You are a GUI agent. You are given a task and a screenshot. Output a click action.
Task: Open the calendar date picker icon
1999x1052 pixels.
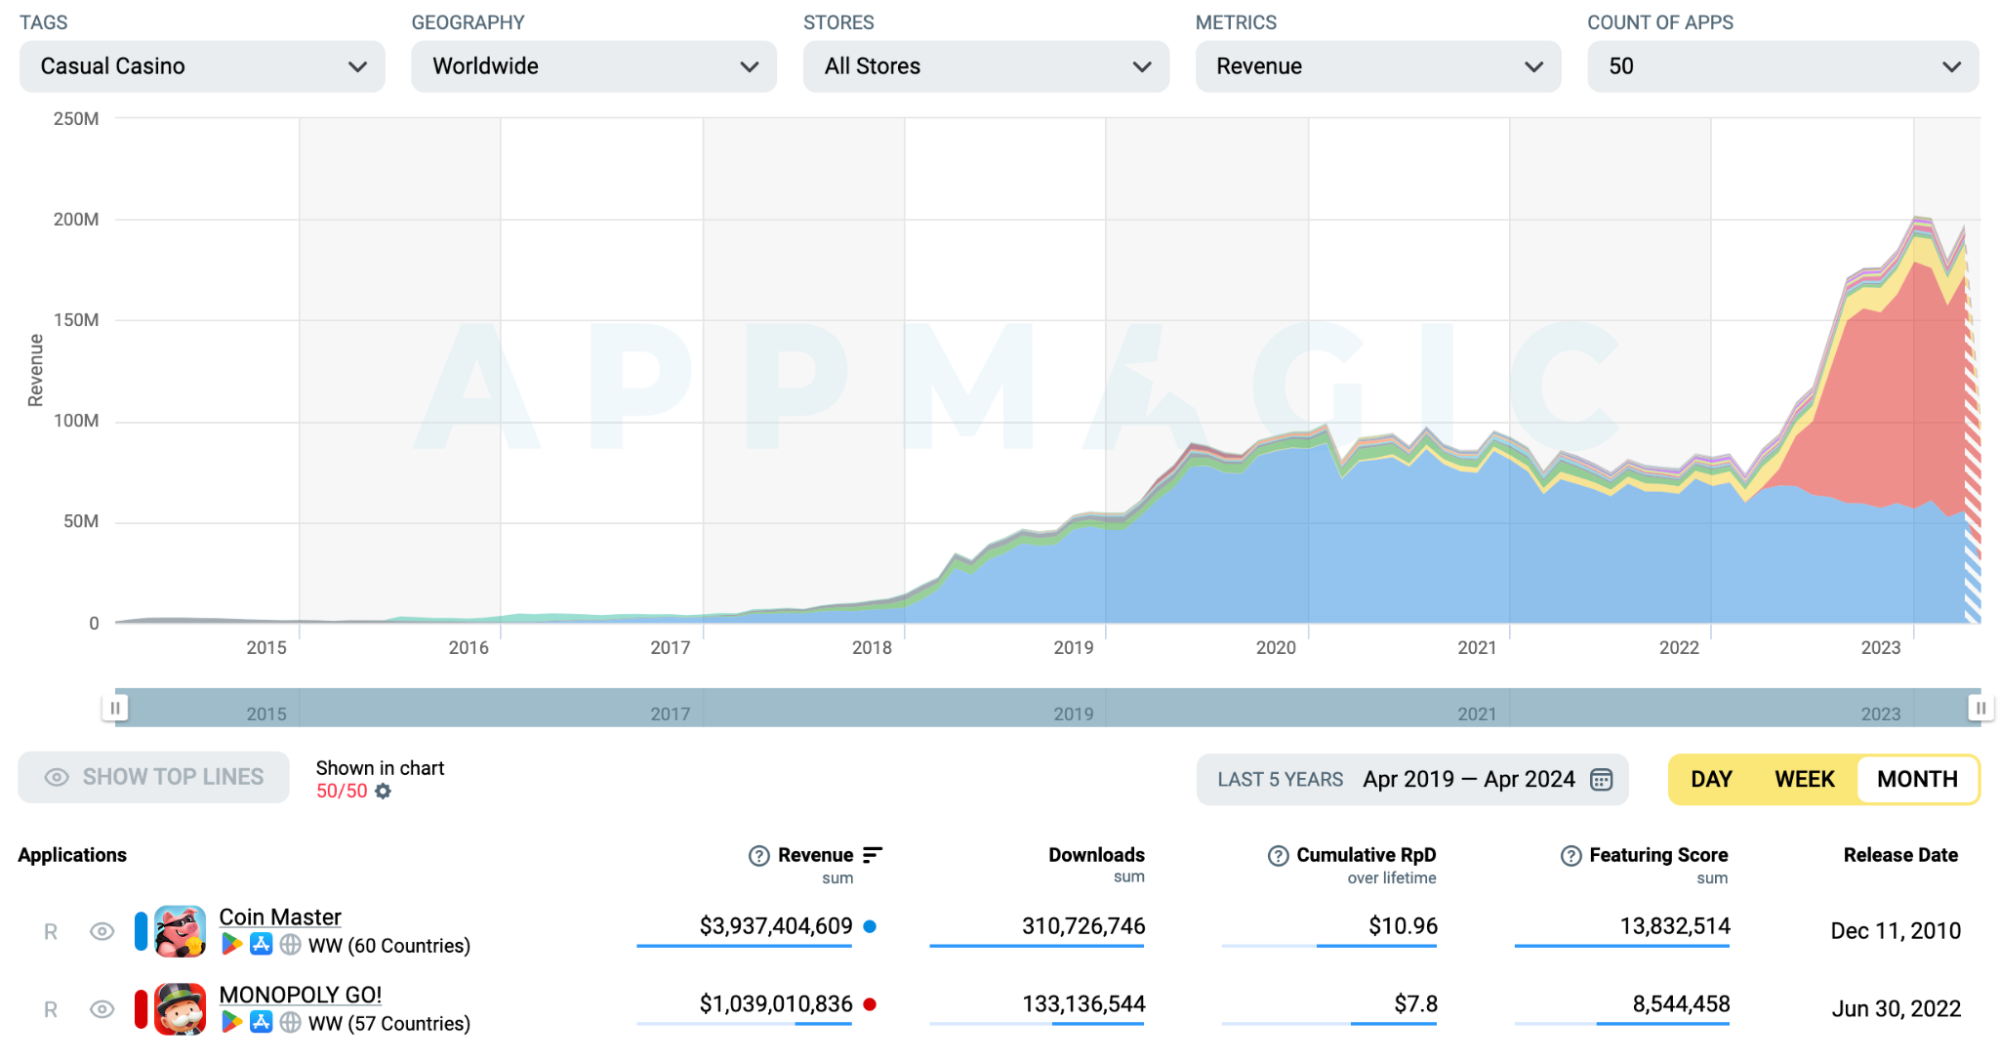1601,779
